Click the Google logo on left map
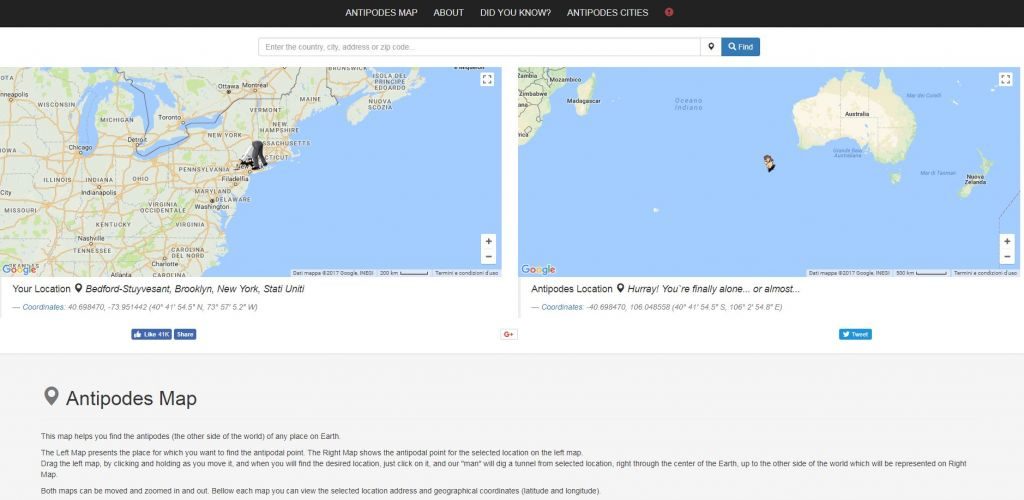Viewport: 1024px width, 500px height. click(x=18, y=270)
